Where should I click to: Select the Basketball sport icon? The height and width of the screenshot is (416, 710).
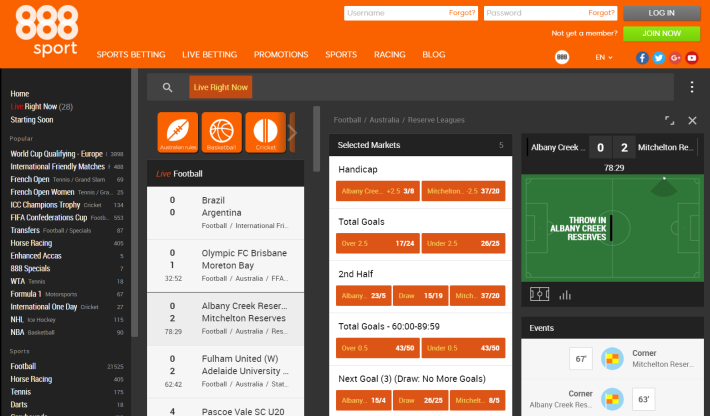point(221,132)
